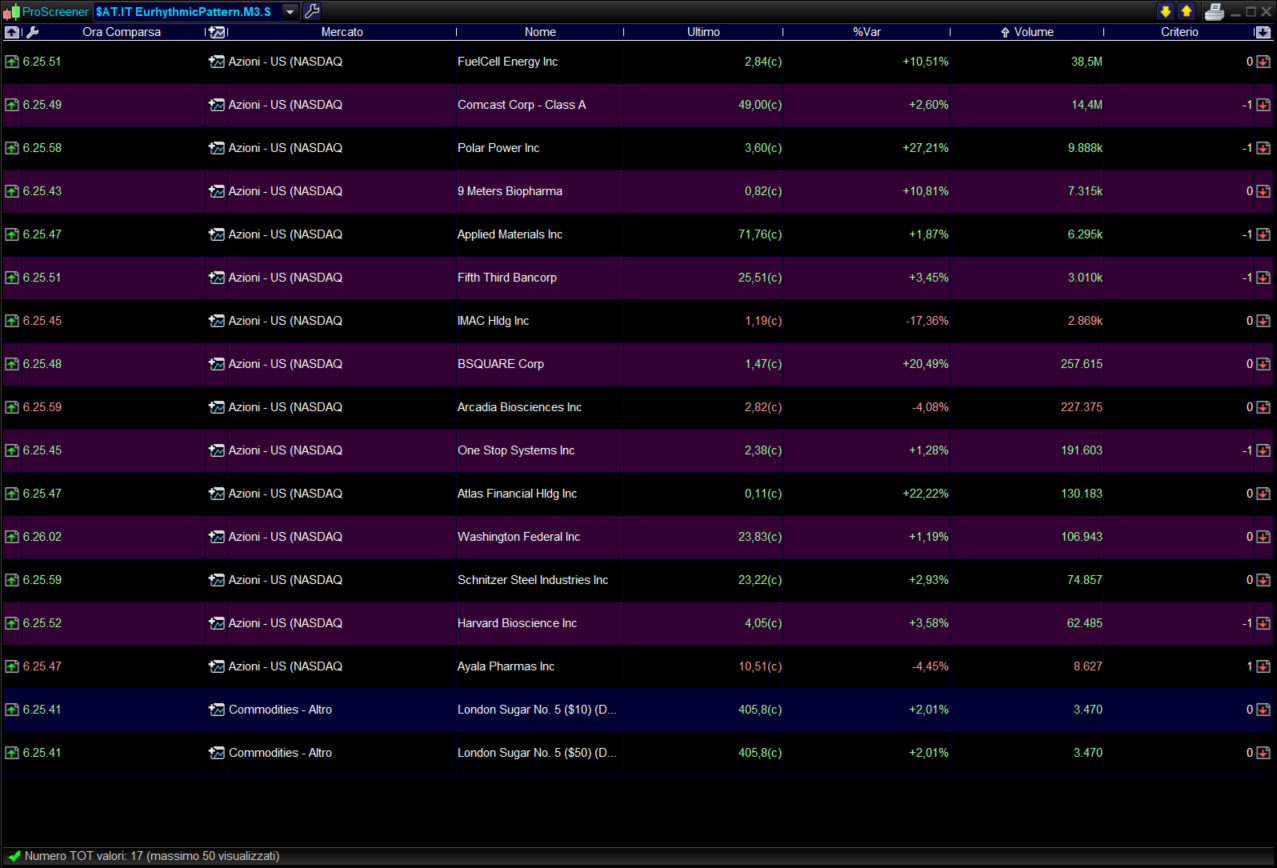Sort by the Ultimo column header
This screenshot has width=1277, height=868.
(703, 32)
